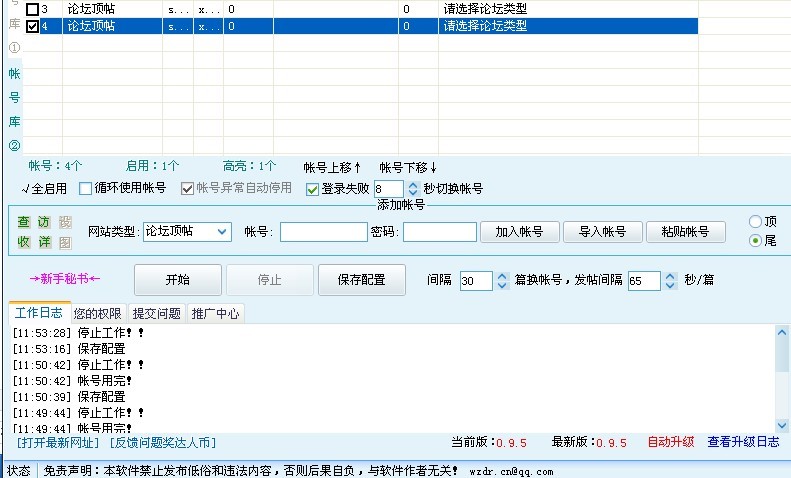Click the grayed 设 icon
The height and width of the screenshot is (478, 791).
(64, 222)
